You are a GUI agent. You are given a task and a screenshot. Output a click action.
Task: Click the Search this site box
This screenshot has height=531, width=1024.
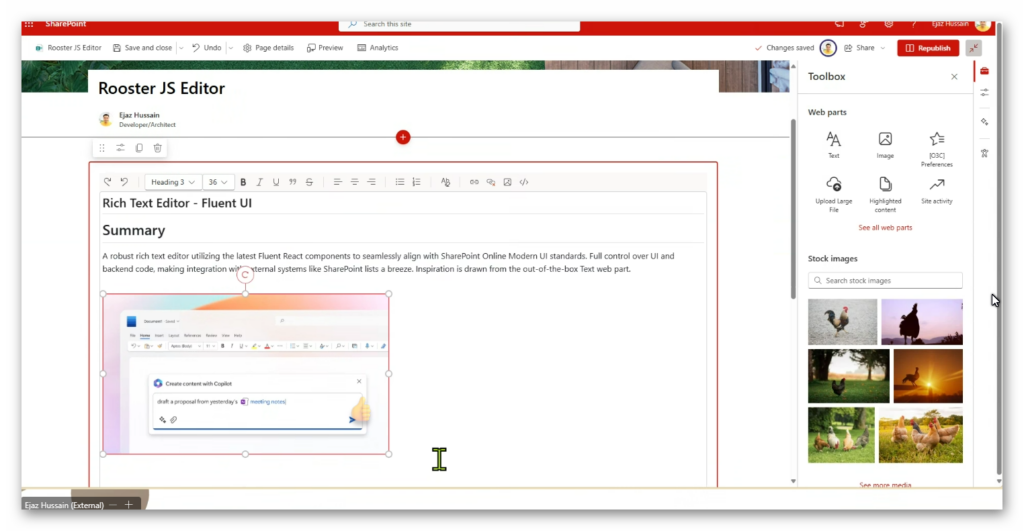(x=459, y=24)
